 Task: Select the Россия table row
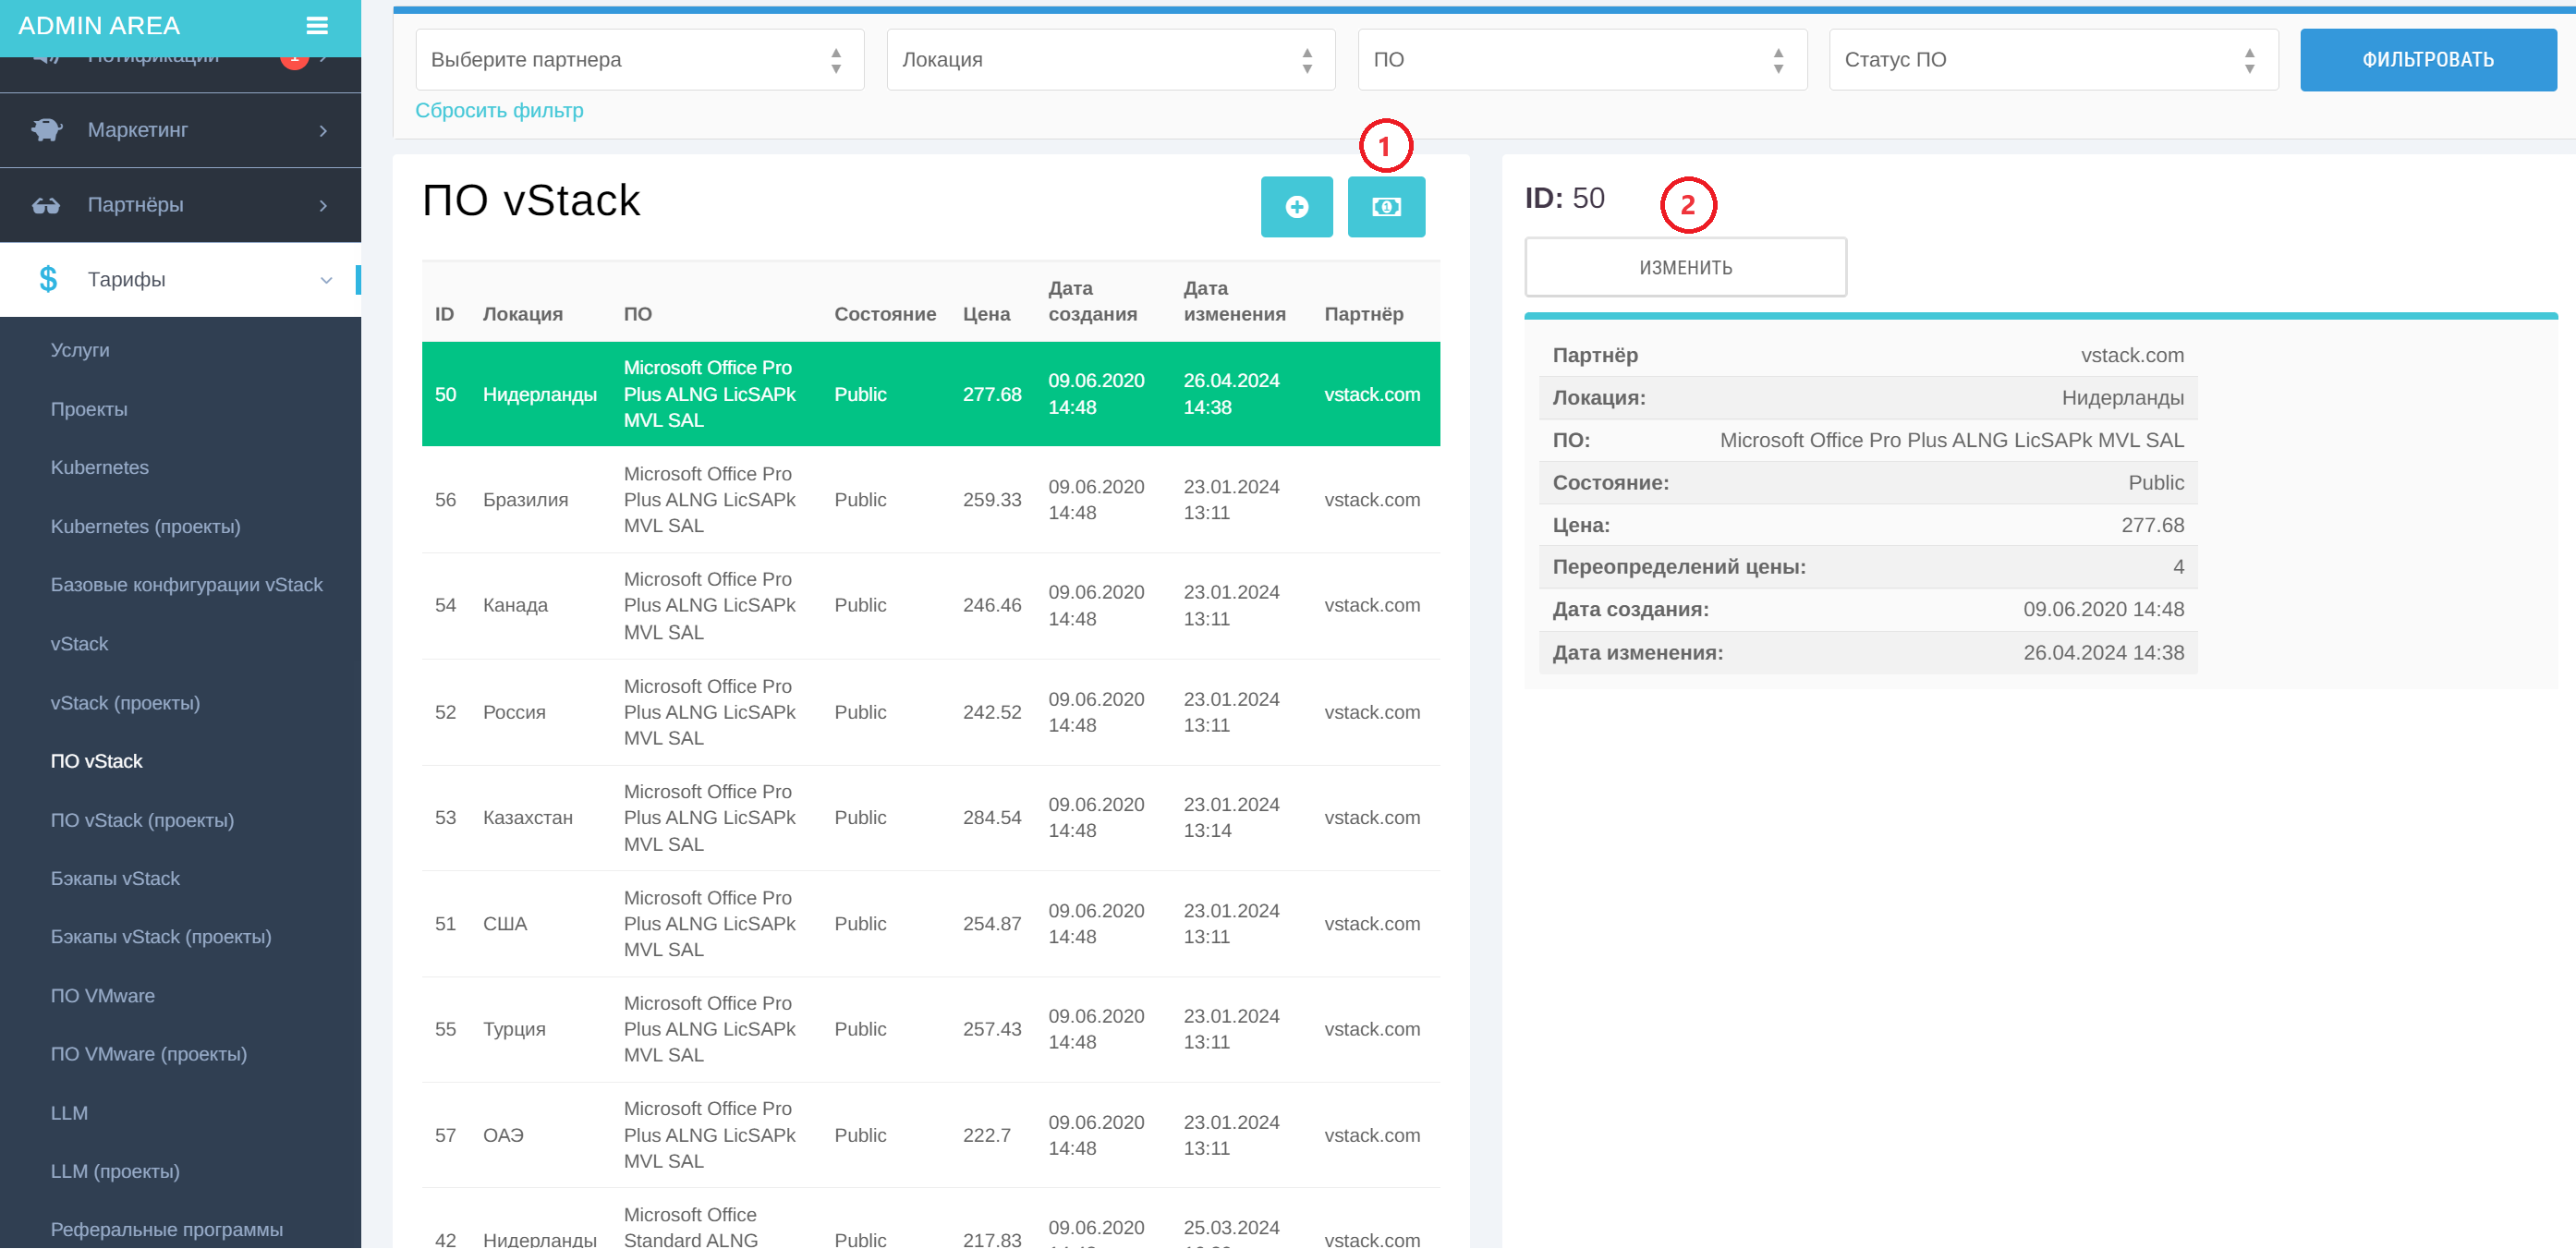pos(930,712)
